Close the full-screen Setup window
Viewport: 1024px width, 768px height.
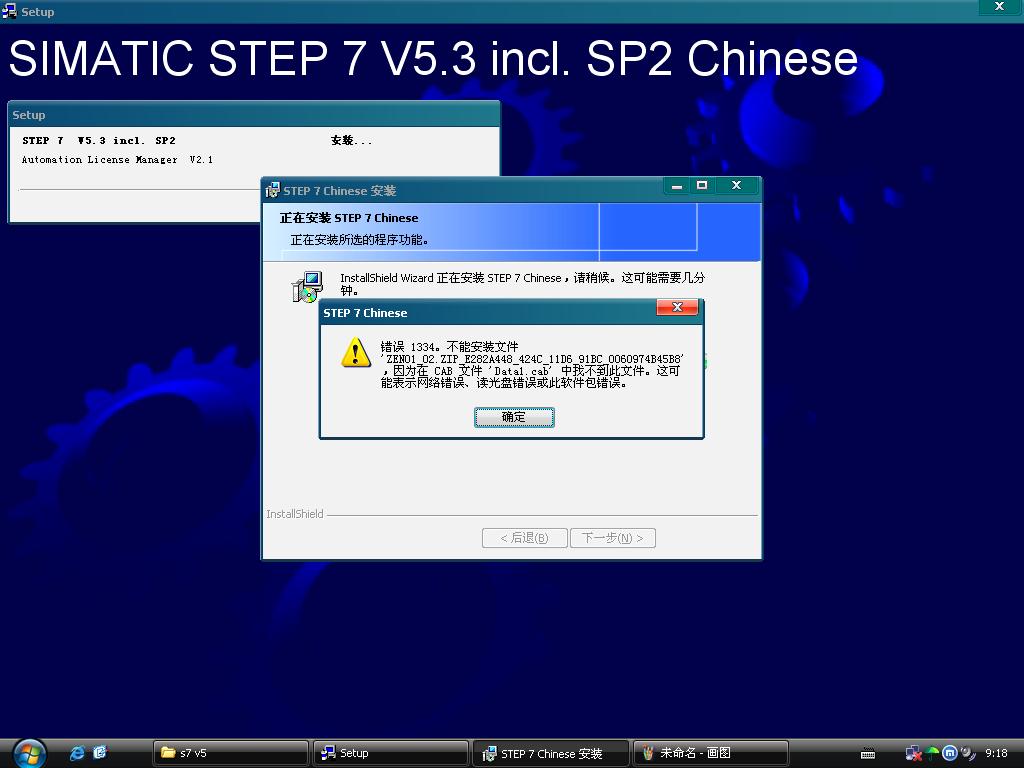[999, 7]
